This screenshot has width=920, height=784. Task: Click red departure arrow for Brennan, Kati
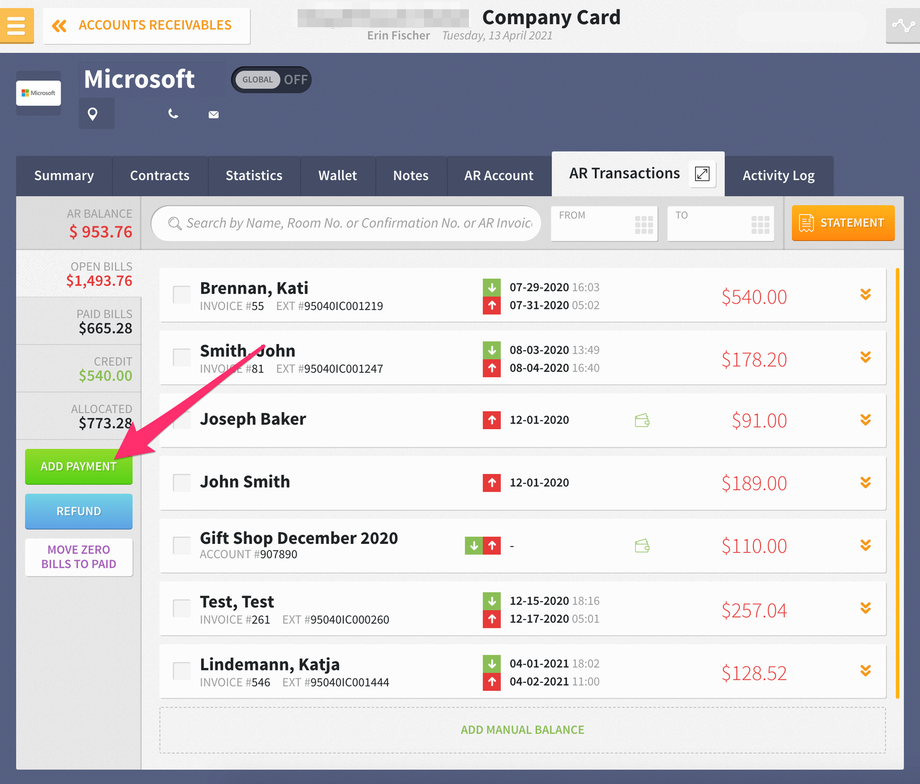coord(492,305)
